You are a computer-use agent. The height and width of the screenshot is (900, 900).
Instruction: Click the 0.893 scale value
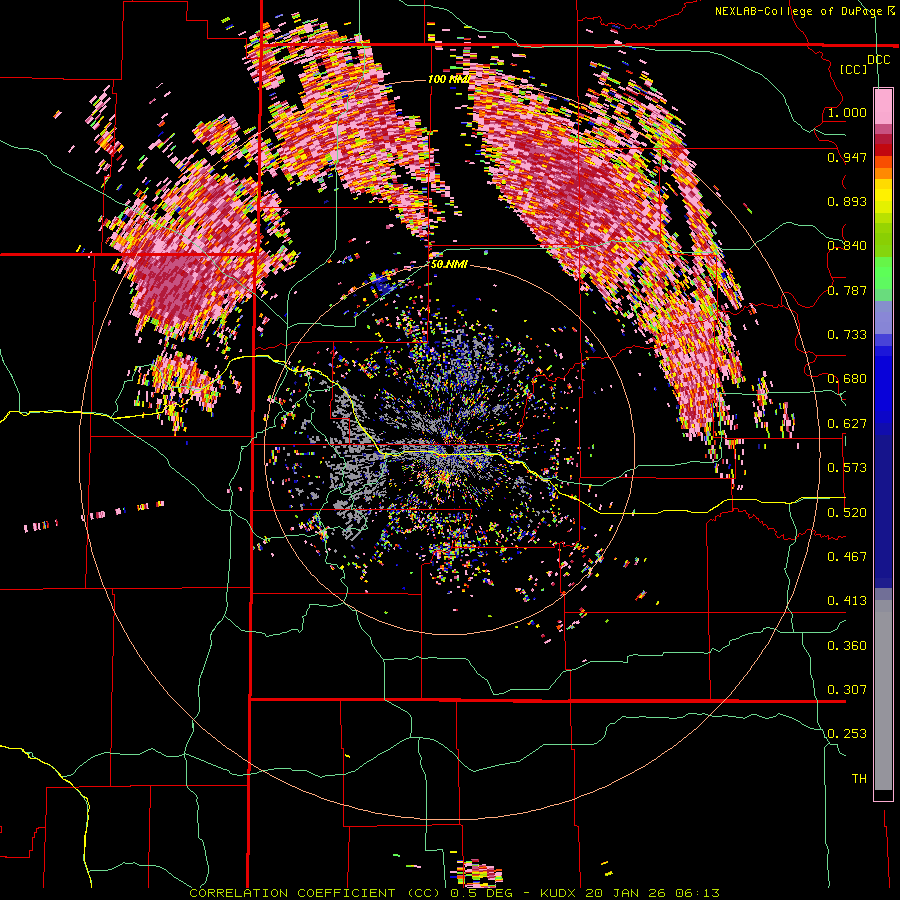847,201
